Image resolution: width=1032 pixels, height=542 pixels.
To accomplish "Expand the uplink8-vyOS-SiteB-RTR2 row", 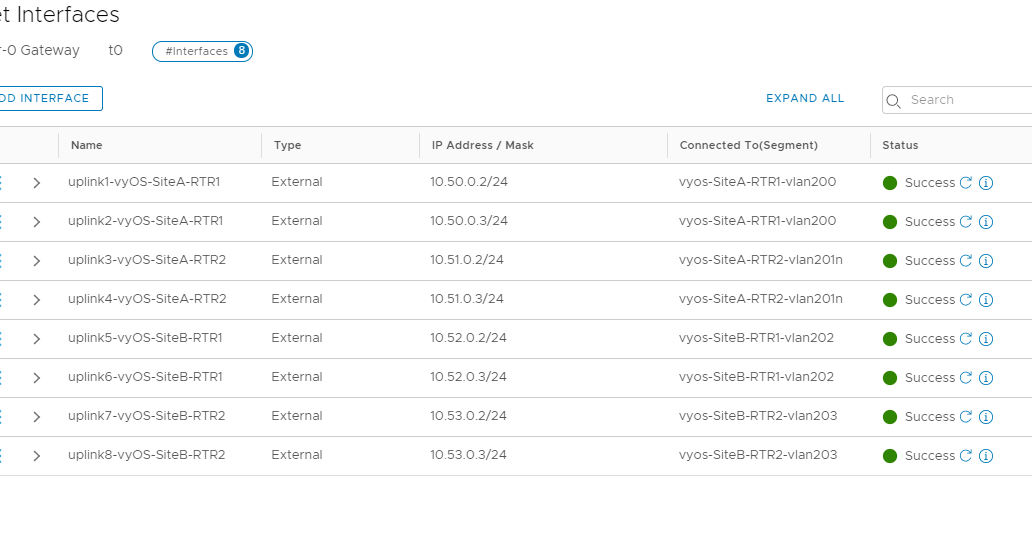I will pyautogui.click(x=37, y=456).
